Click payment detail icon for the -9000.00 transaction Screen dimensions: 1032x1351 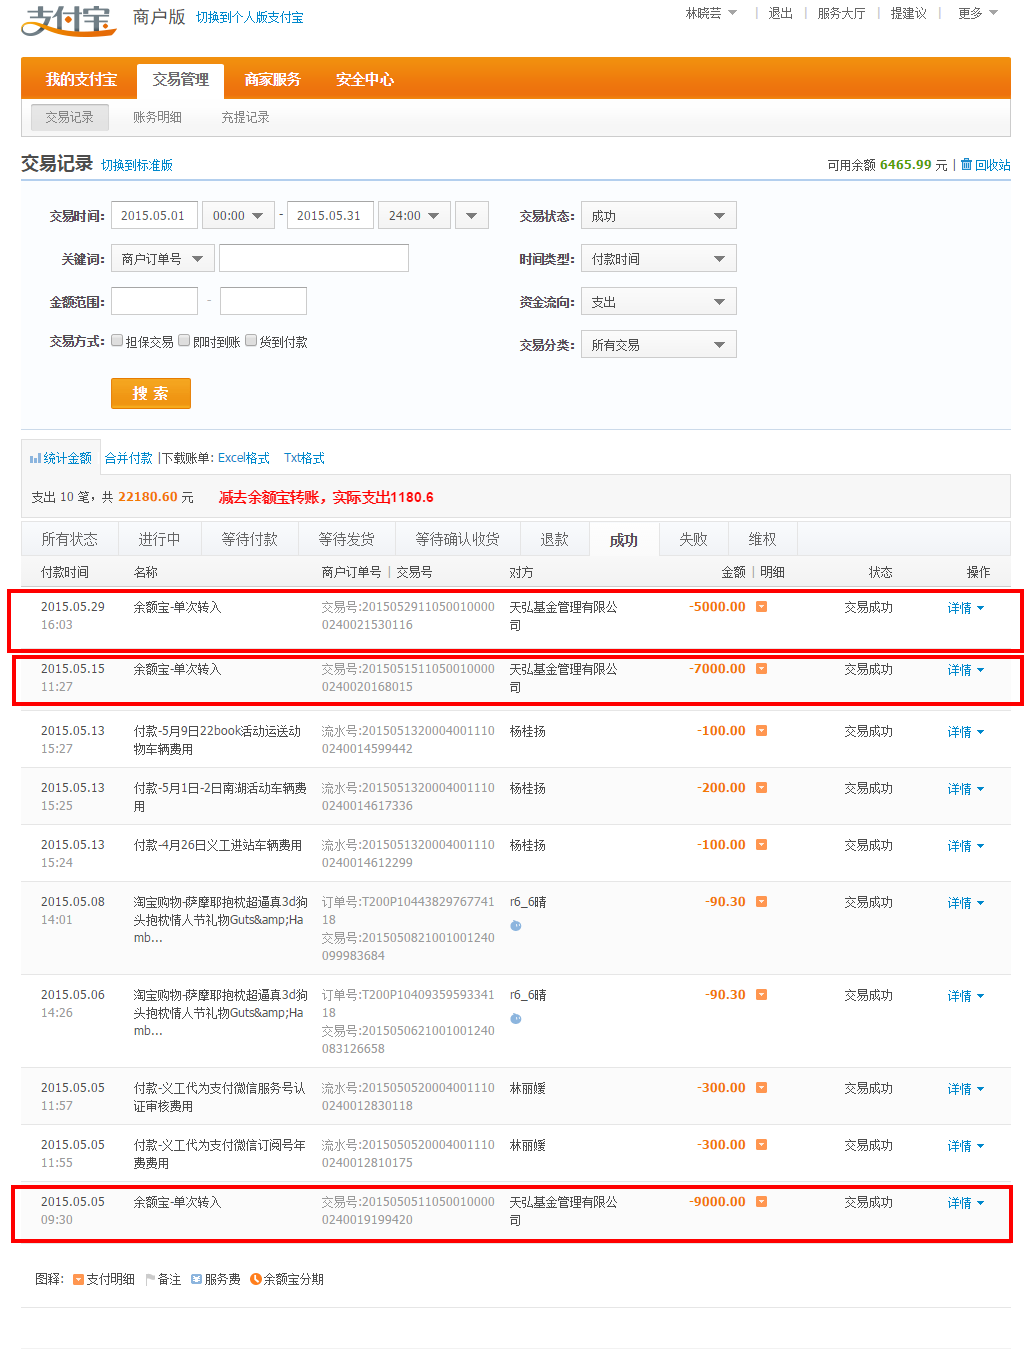761,1202
